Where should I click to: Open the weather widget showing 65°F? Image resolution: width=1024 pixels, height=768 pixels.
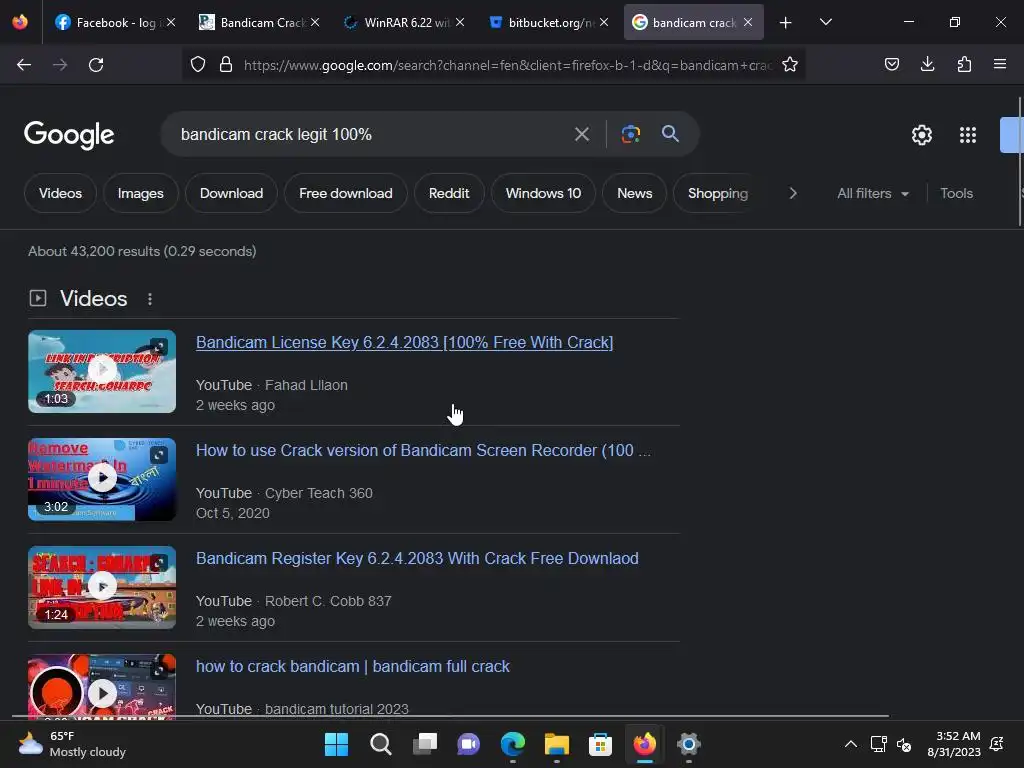72,744
